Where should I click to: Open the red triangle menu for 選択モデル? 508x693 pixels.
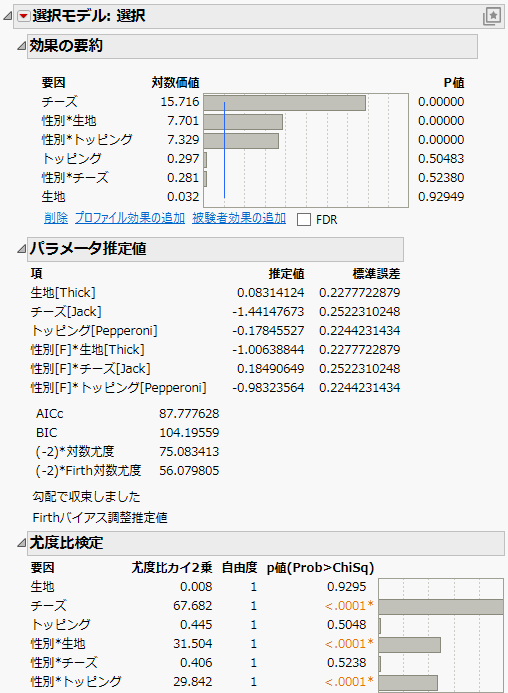click(23, 16)
